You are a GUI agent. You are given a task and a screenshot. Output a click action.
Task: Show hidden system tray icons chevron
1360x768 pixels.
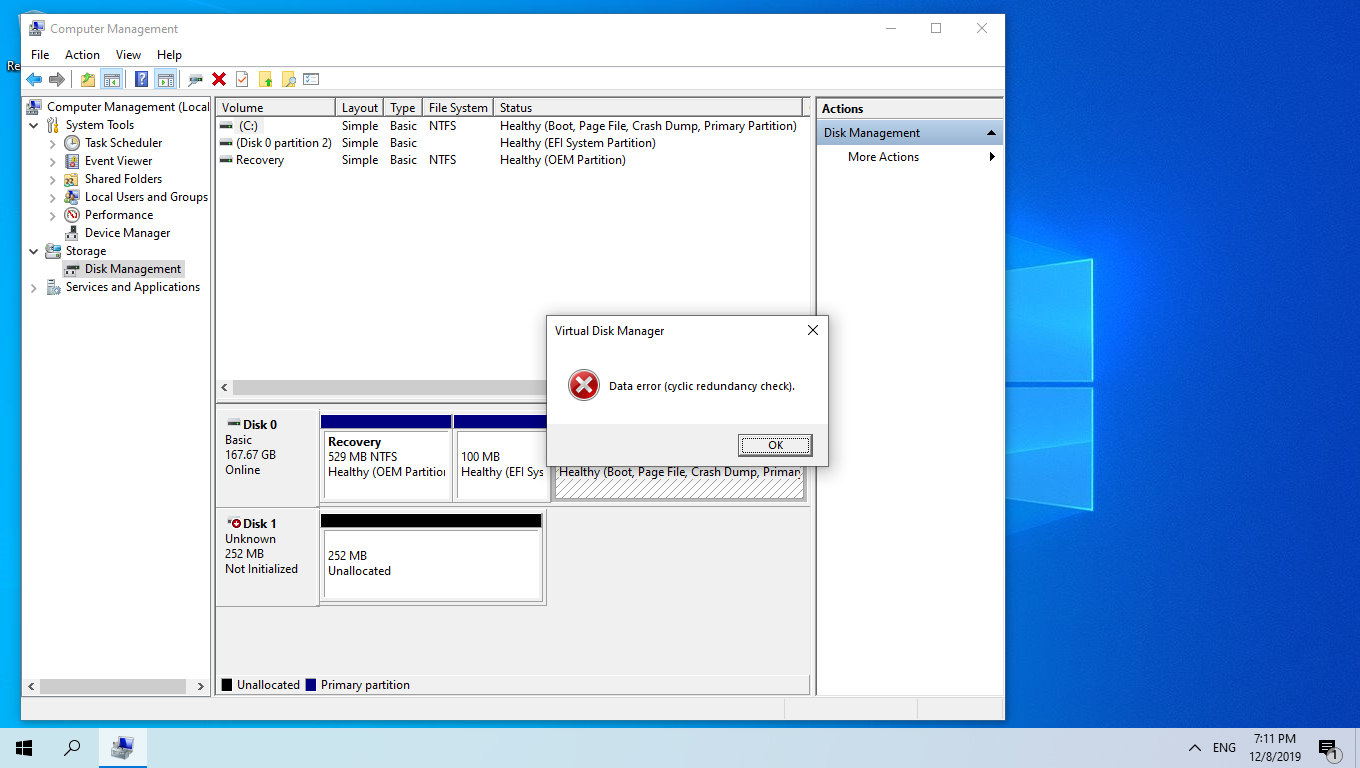tap(1194, 748)
